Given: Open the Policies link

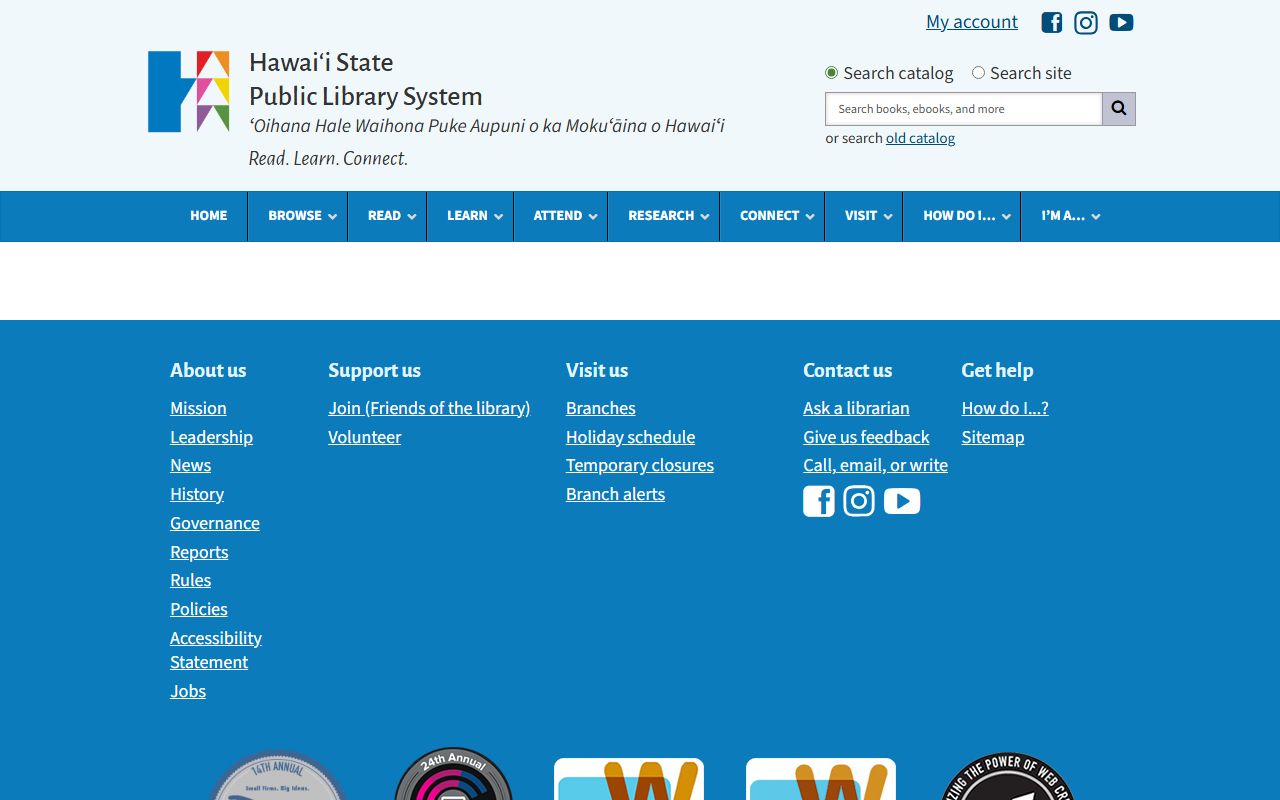Looking at the screenshot, I should point(199,609).
